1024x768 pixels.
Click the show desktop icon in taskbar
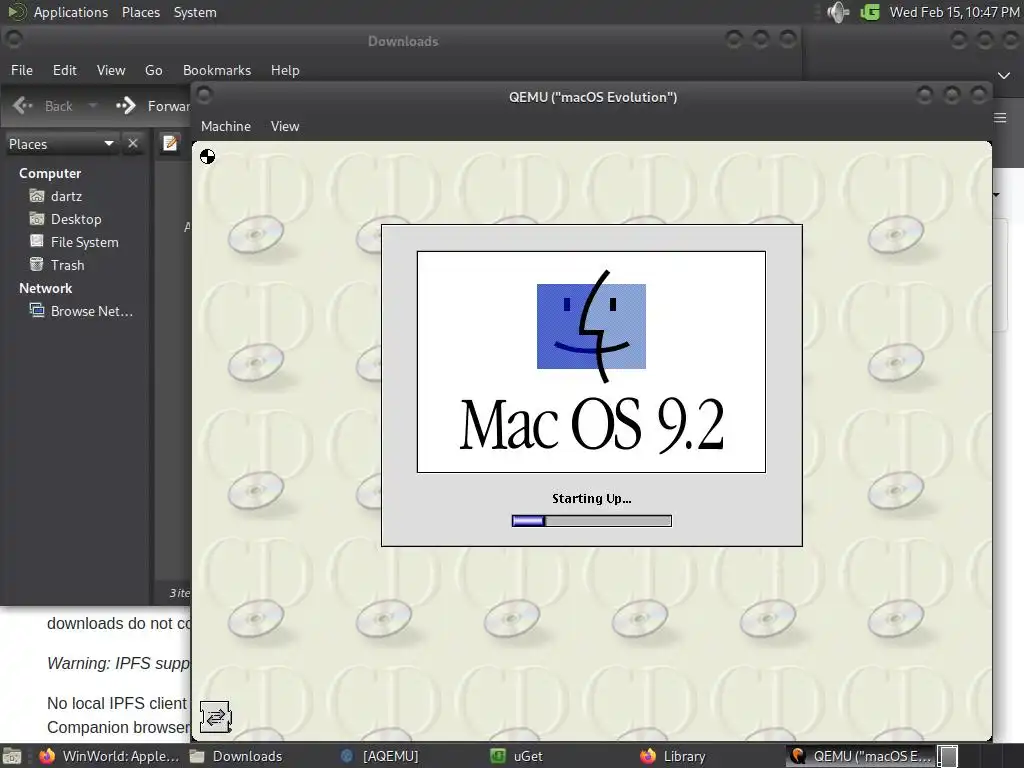tap(12, 756)
